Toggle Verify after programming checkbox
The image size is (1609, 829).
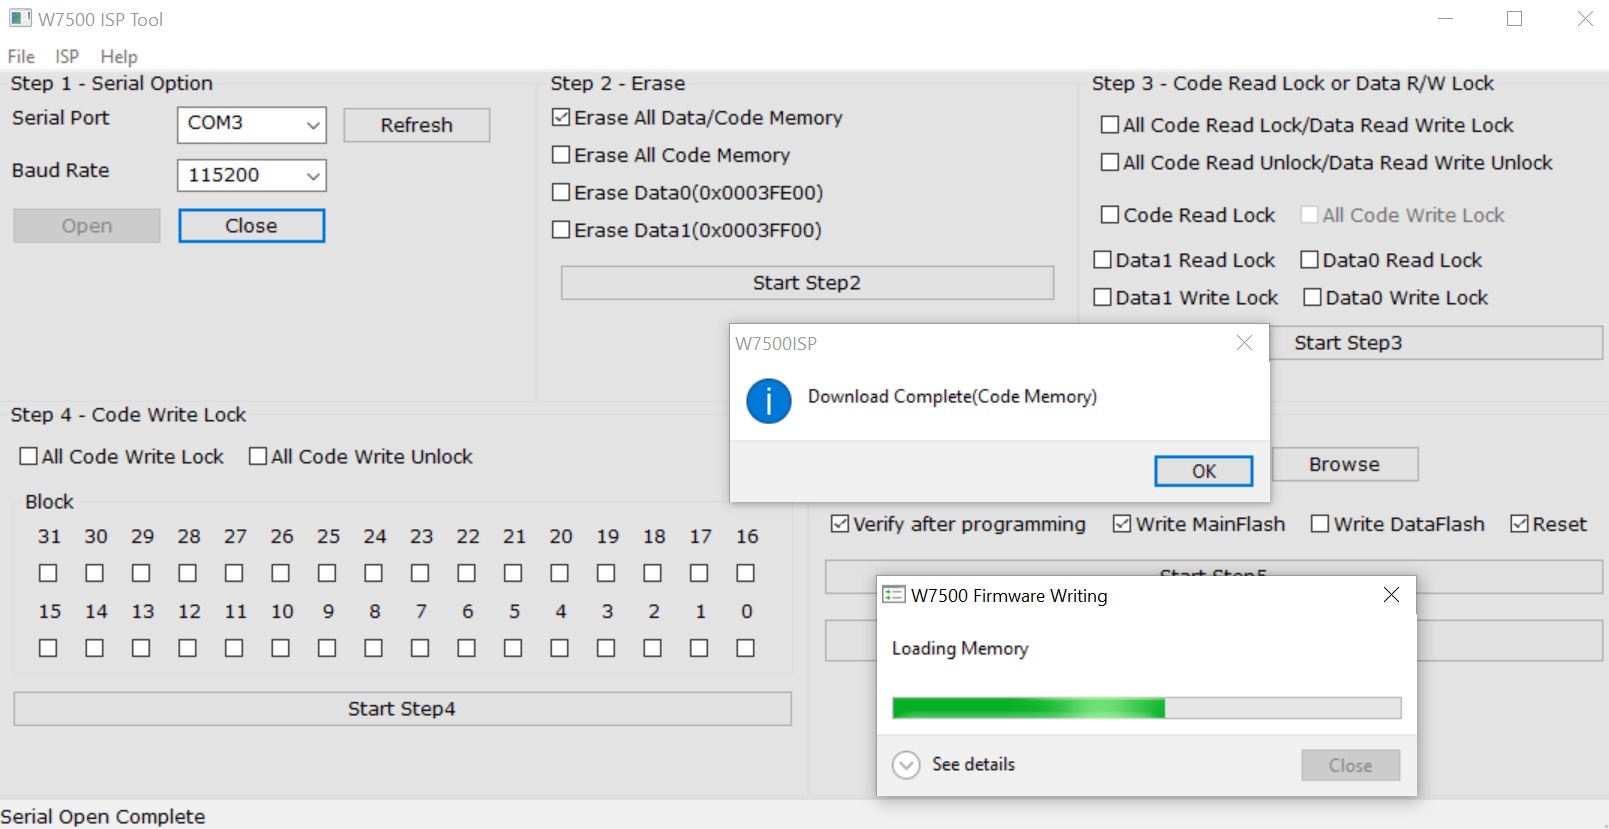pyautogui.click(x=840, y=524)
